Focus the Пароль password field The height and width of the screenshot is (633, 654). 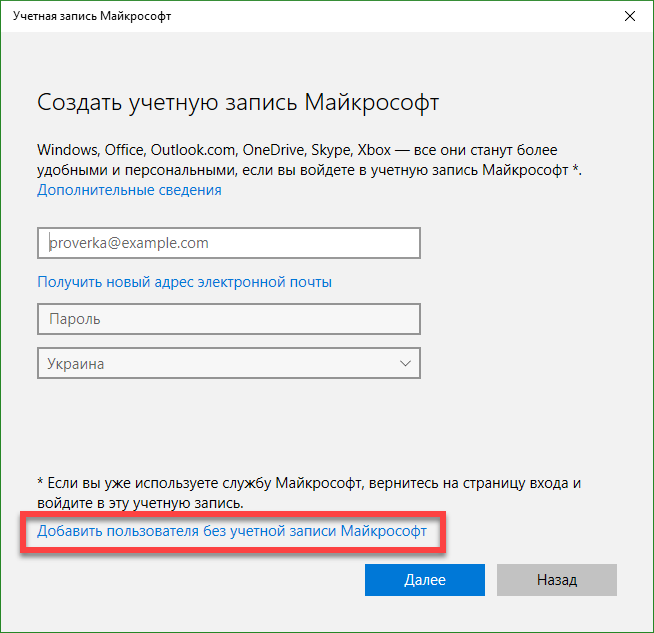point(229,319)
